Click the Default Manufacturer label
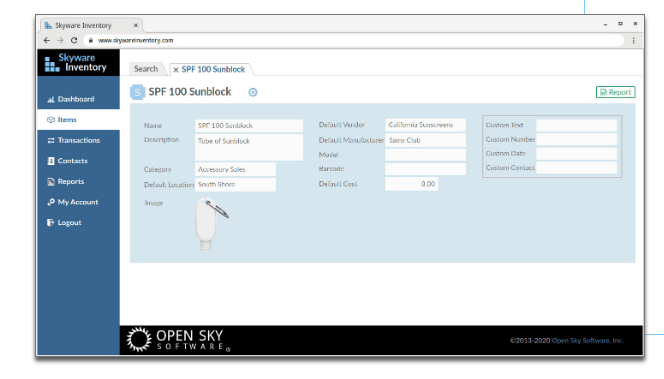 [351, 140]
